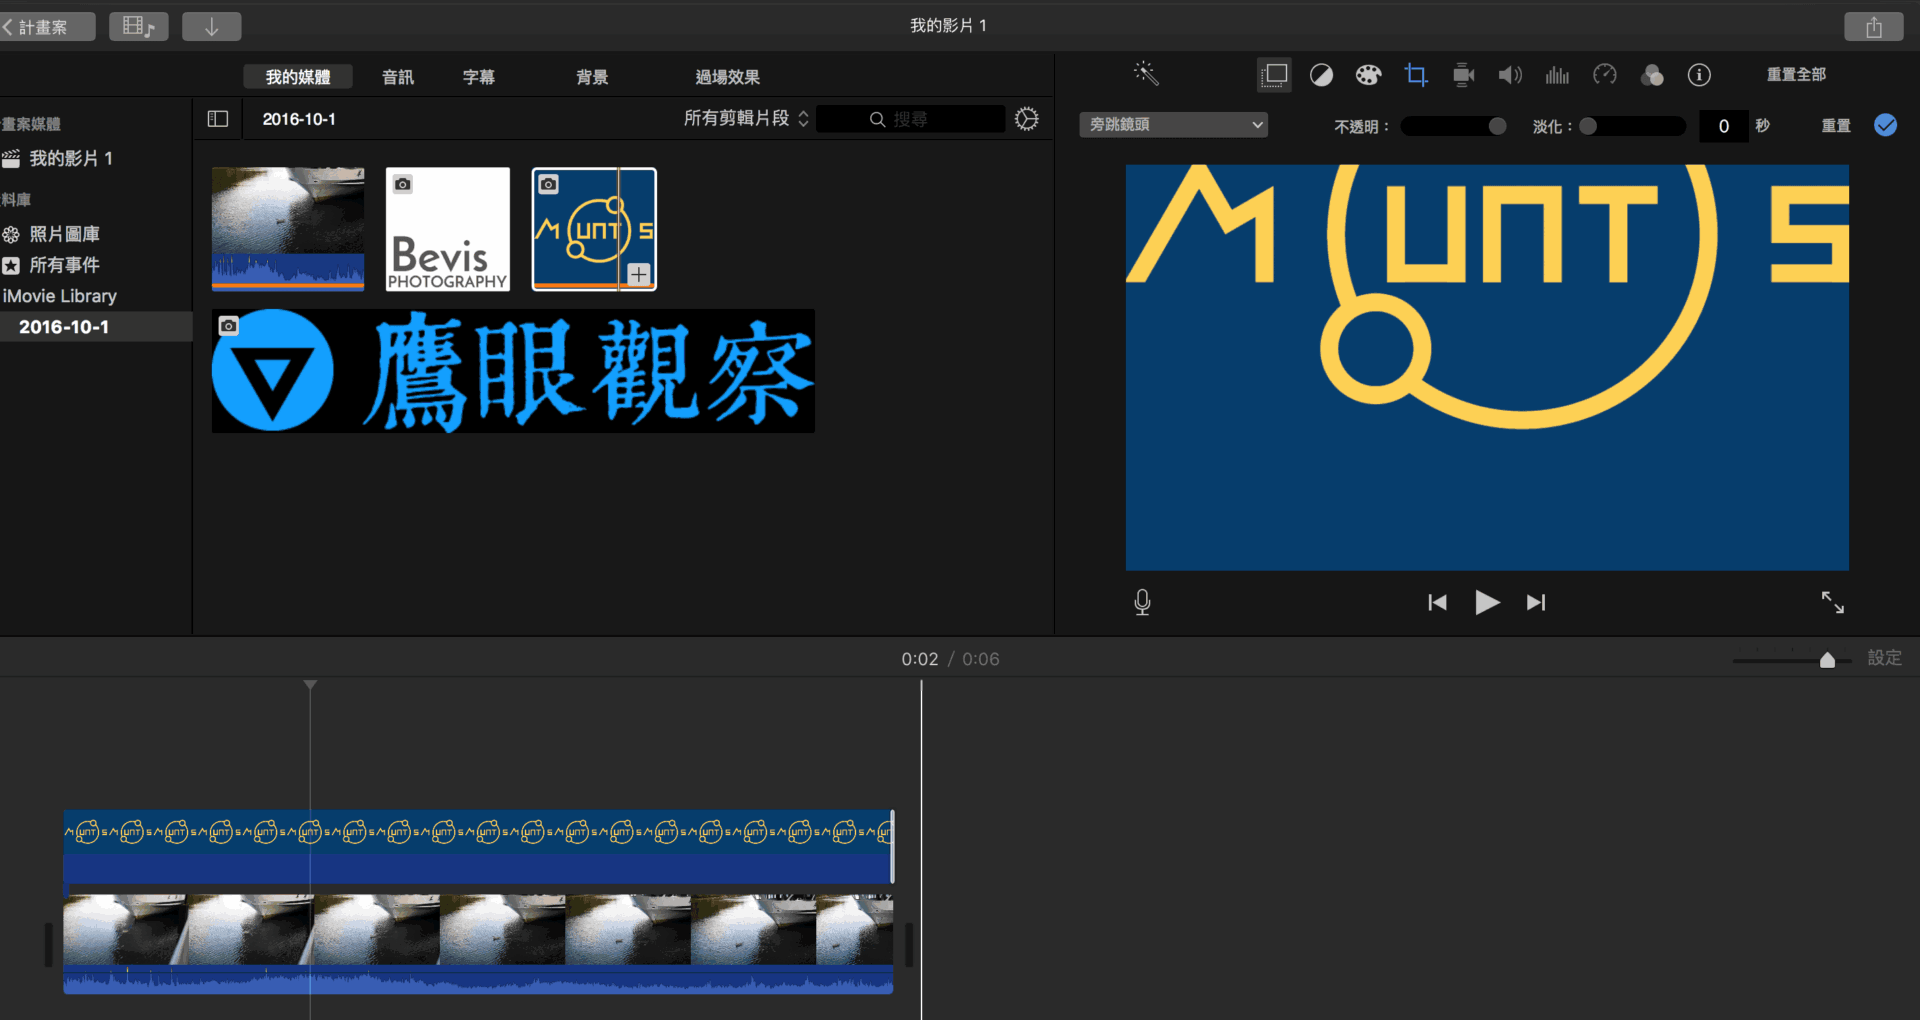Screen dimensions: 1920x1020
Task: Open the color balance tool
Action: point(1321,75)
